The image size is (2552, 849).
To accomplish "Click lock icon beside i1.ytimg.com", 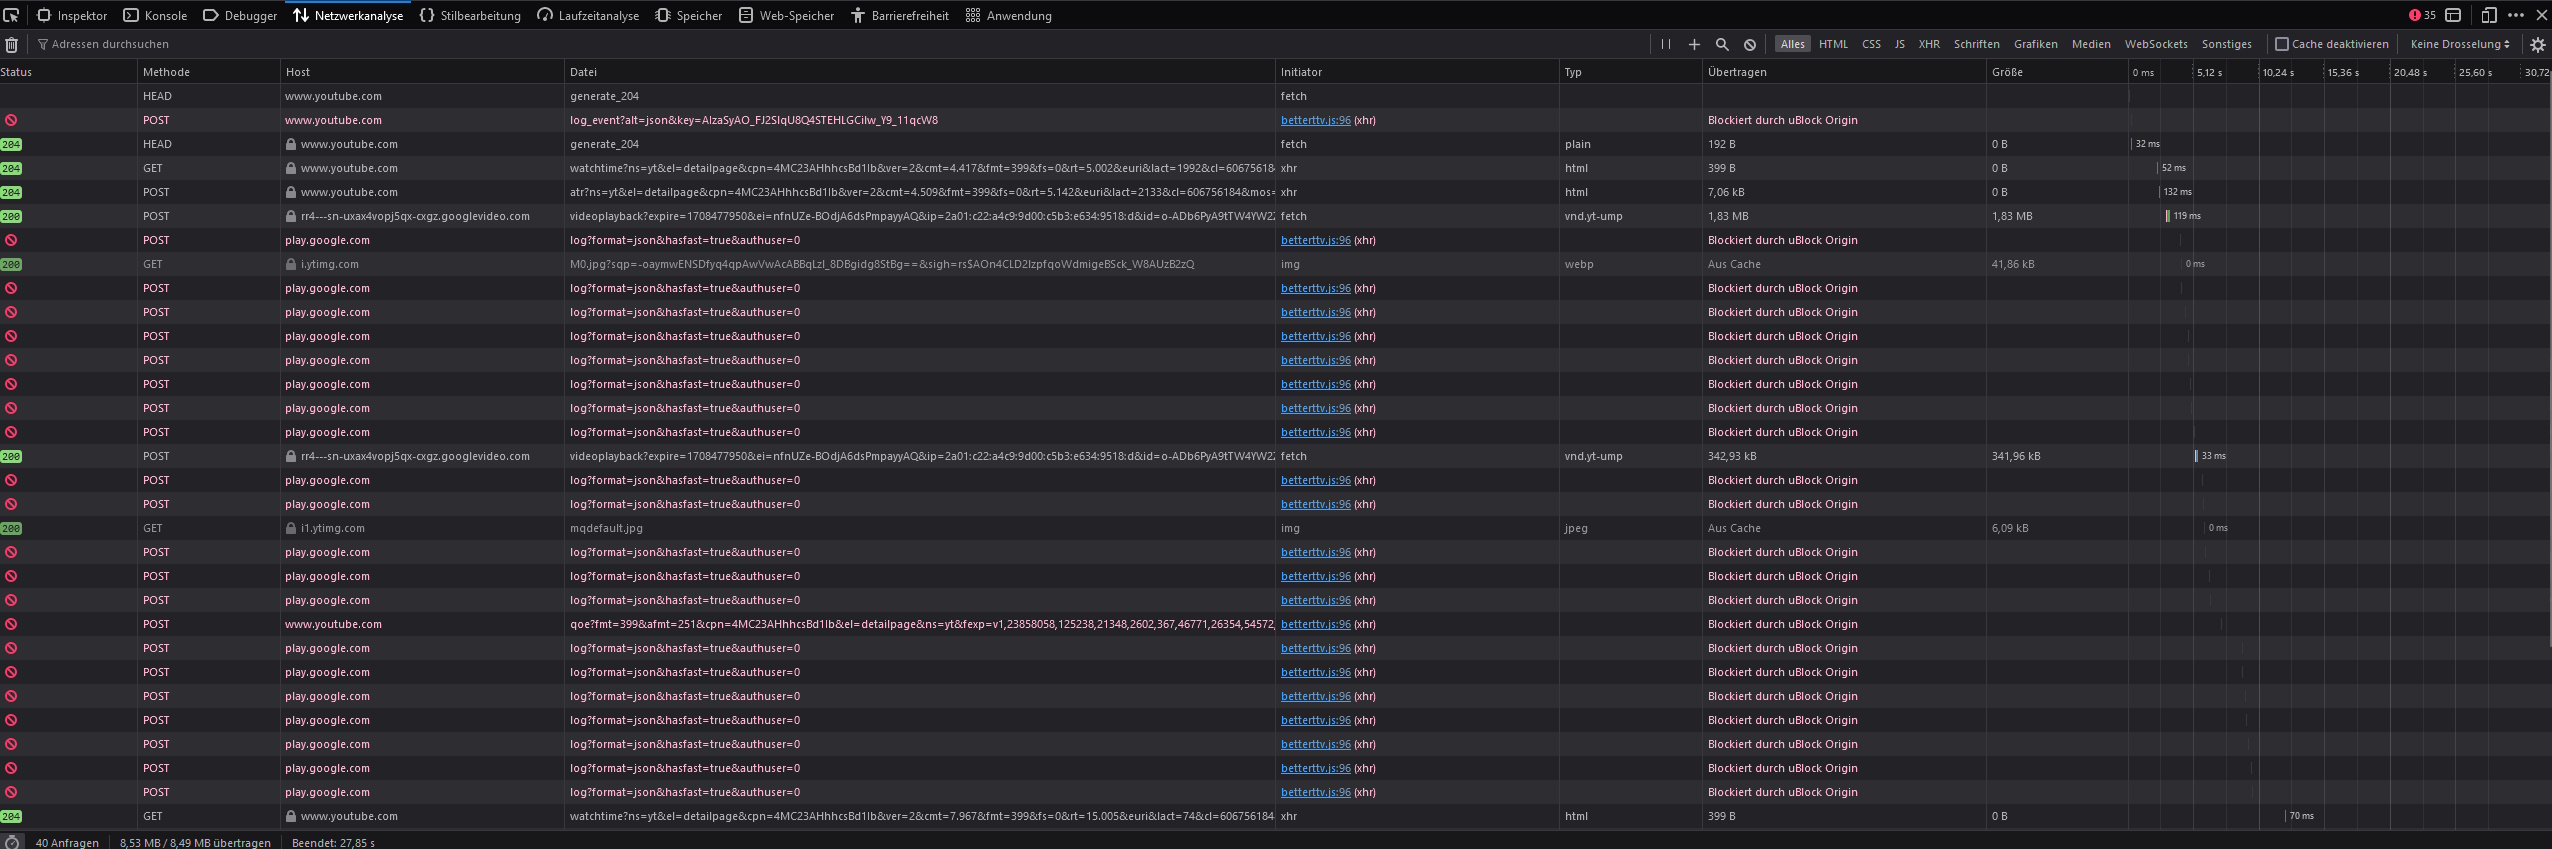I will [x=291, y=528].
